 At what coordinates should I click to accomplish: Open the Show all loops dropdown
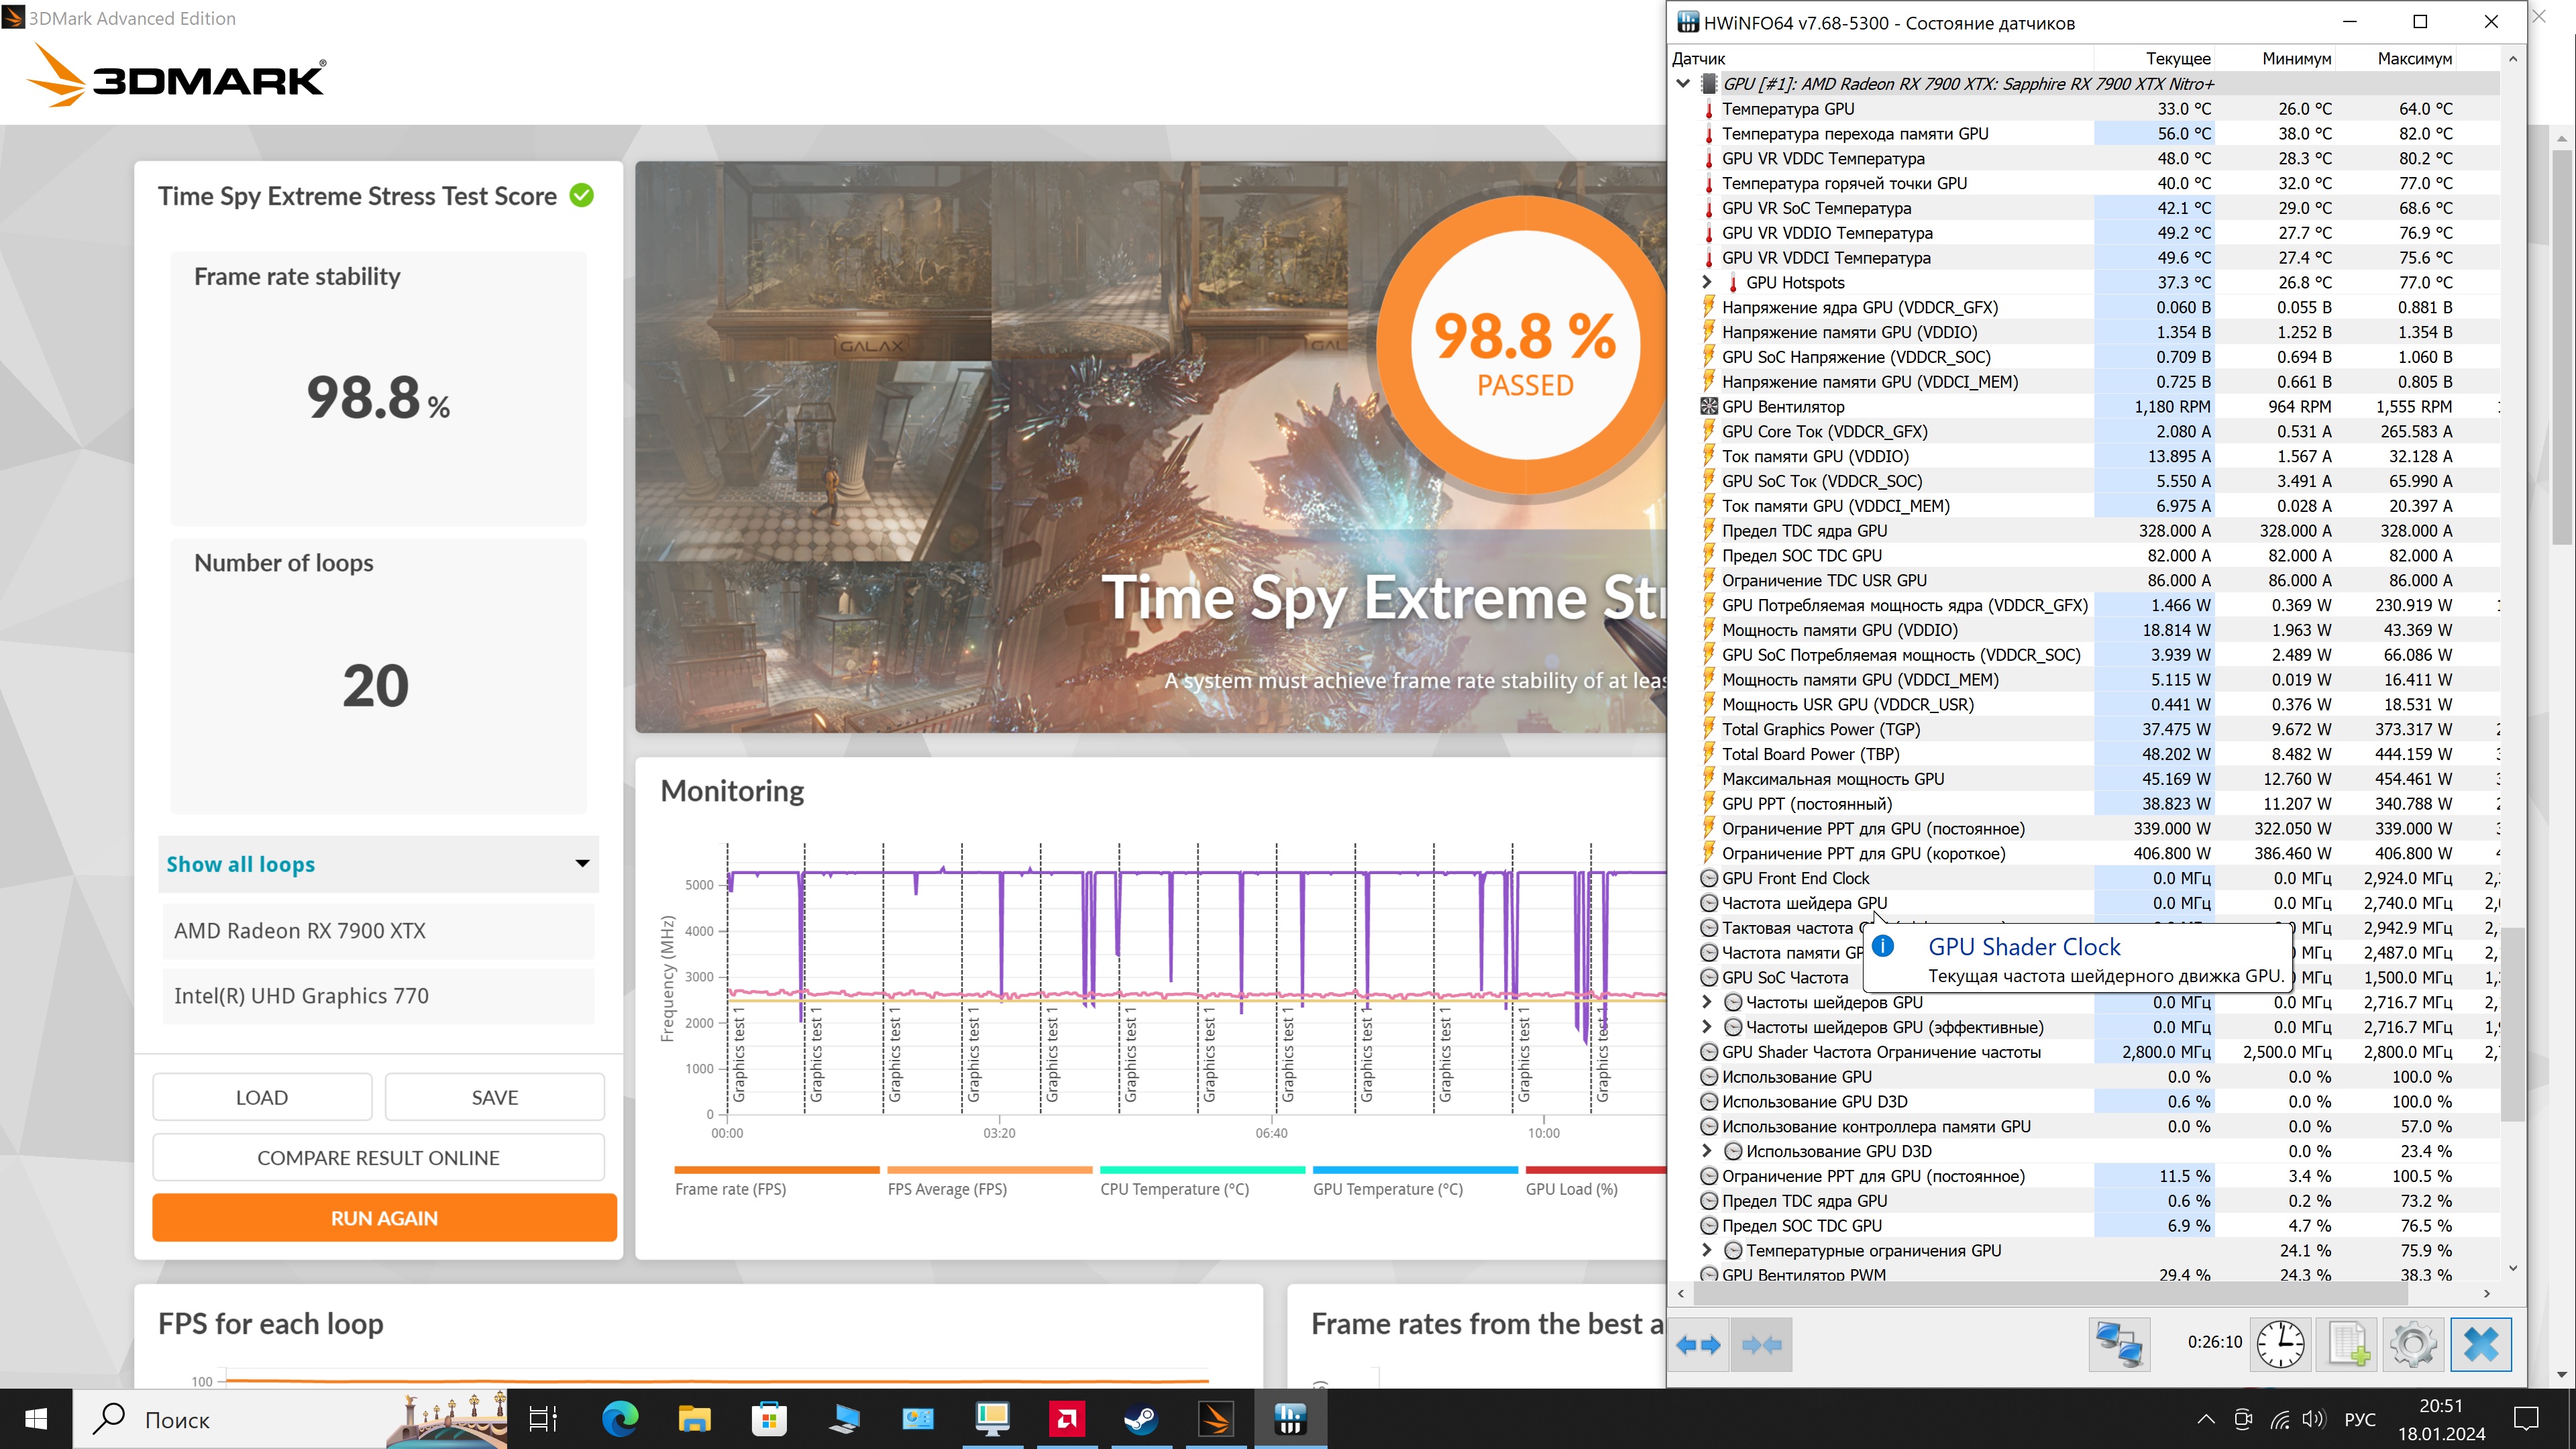378,864
